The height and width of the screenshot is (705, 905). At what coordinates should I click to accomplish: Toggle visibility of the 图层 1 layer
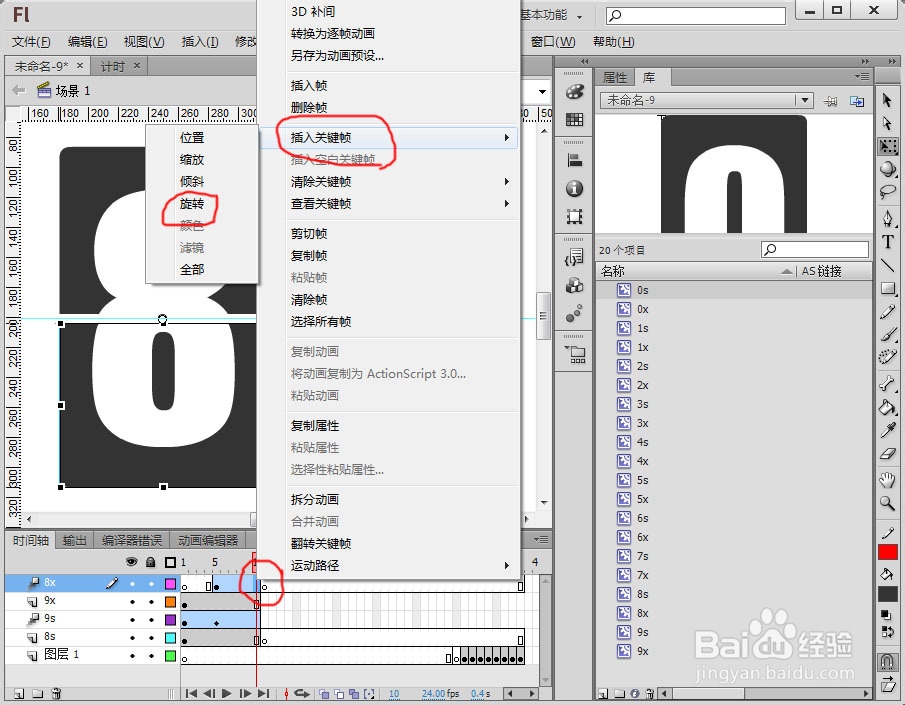click(132, 655)
